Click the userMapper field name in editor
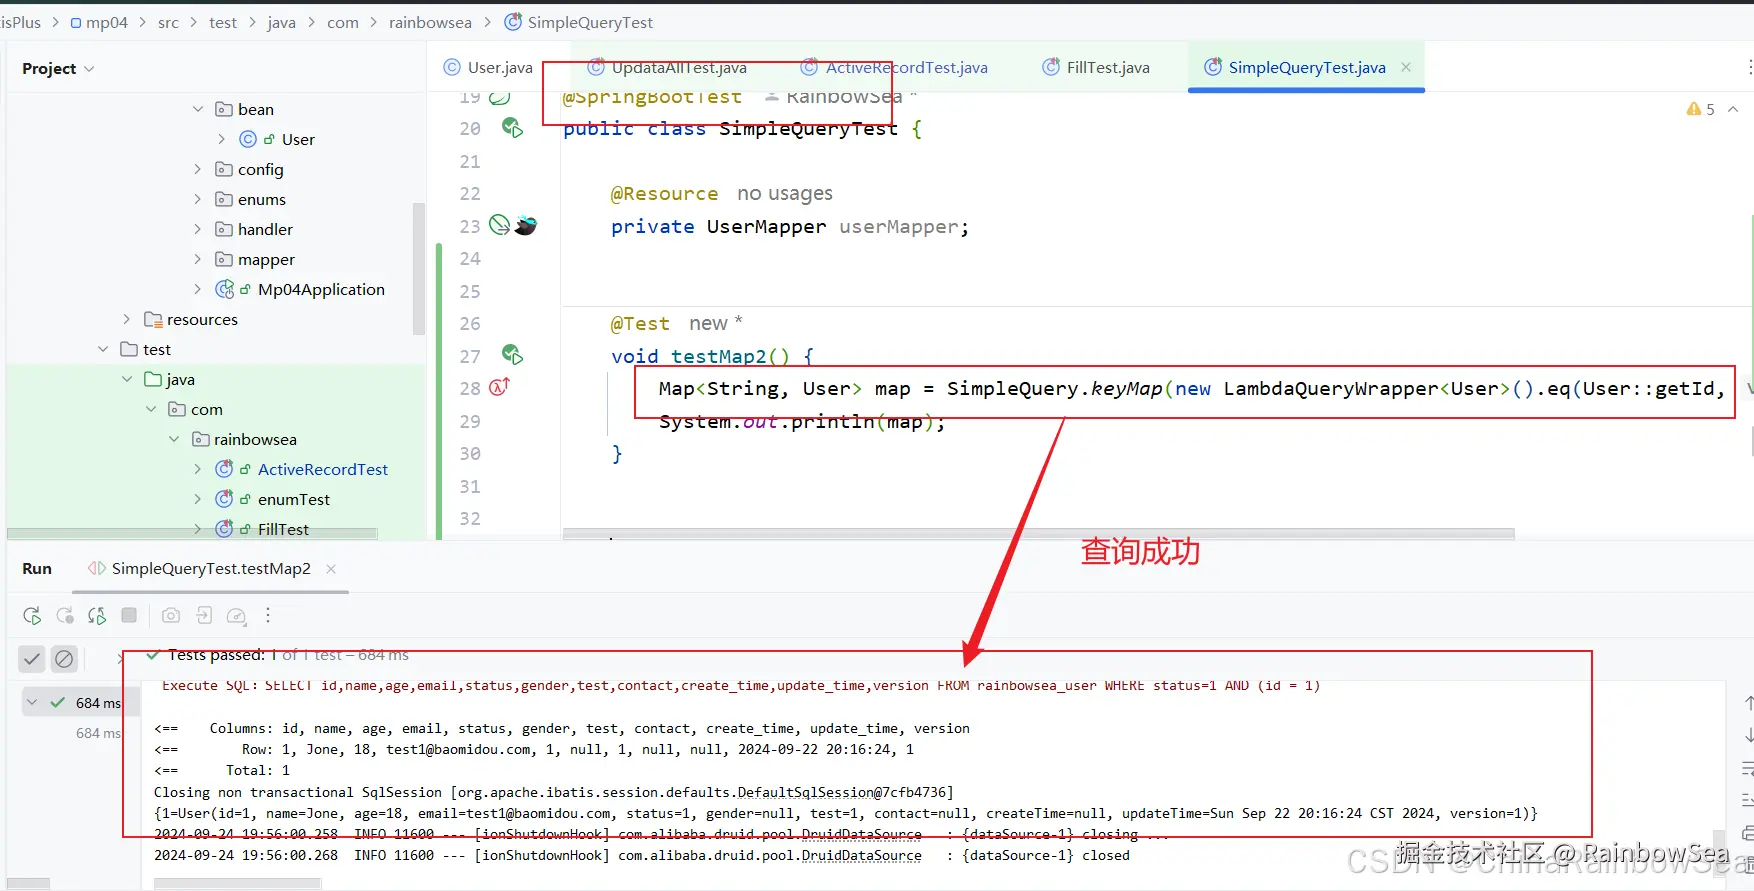Image resolution: width=1754 pixels, height=891 pixels. 899,227
